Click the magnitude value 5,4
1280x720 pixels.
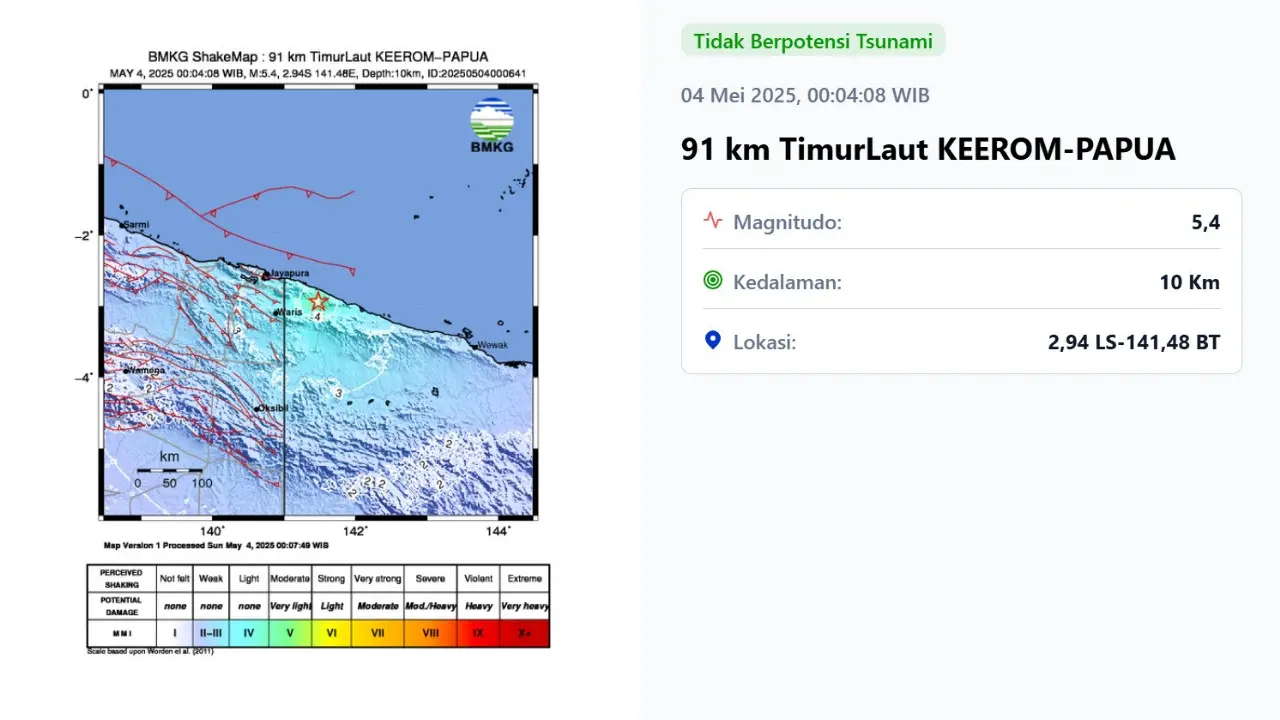click(x=1205, y=222)
